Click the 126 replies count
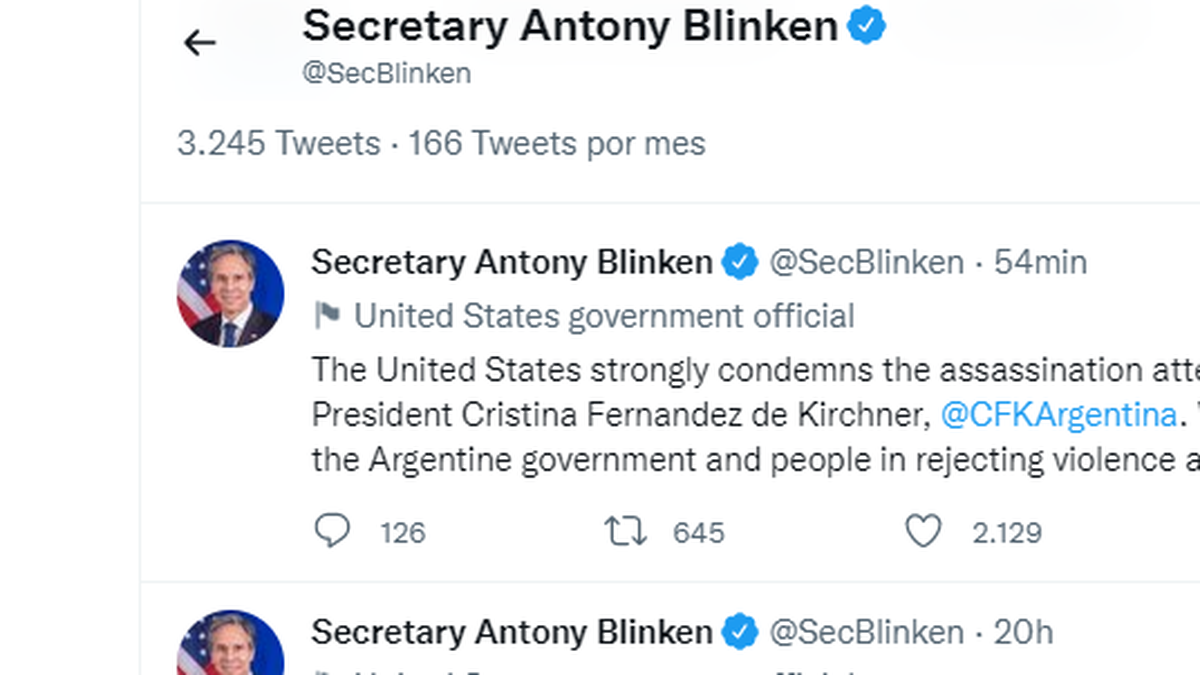 pyautogui.click(x=403, y=533)
